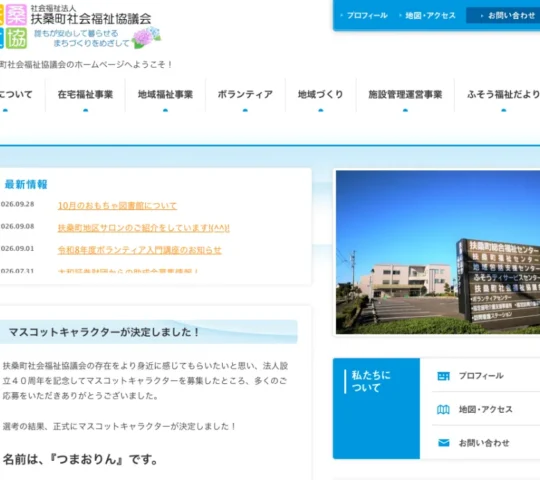540x480 pixels.
Task: Click the slogan 誰もが安心して暮らせる
Action: [x=76, y=33]
